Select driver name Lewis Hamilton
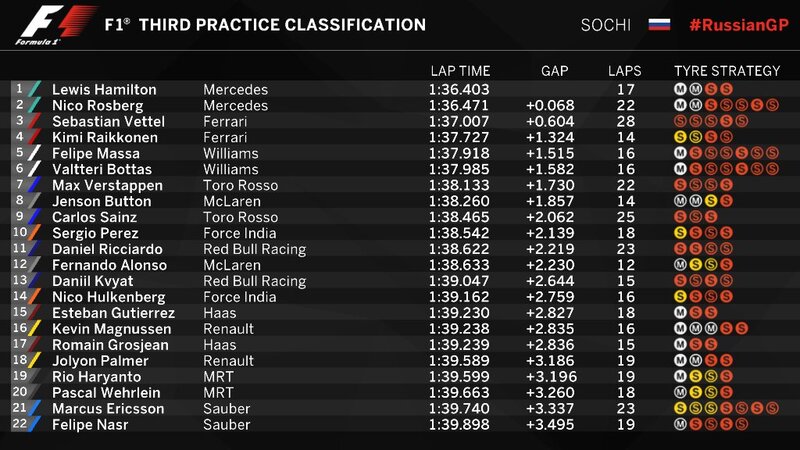Viewport: 800px width, 450px height. pyautogui.click(x=104, y=89)
